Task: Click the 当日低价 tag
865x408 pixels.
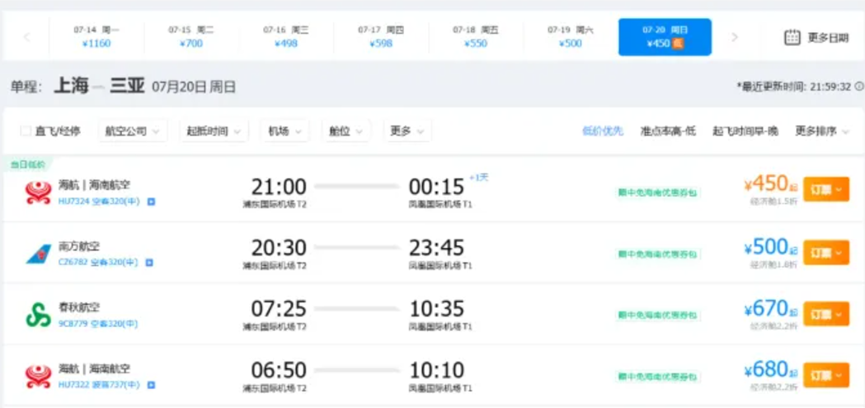Action: (x=27, y=164)
